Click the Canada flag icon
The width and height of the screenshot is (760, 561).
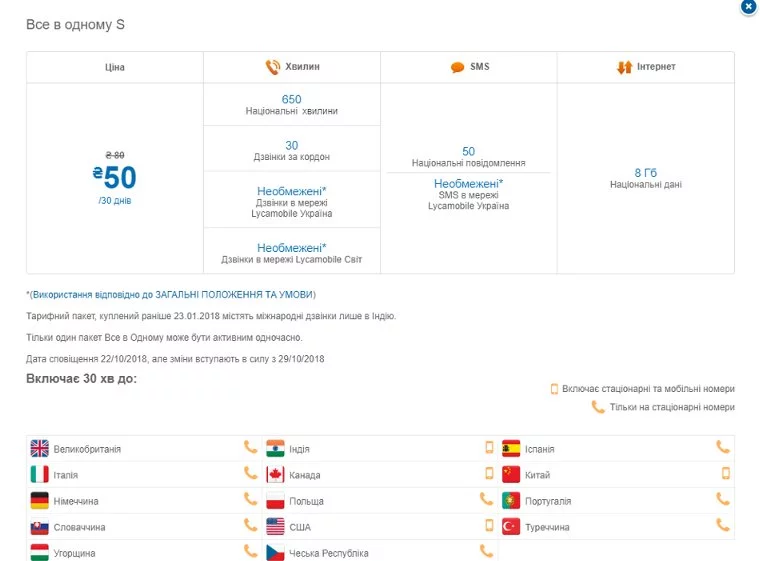(x=275, y=474)
